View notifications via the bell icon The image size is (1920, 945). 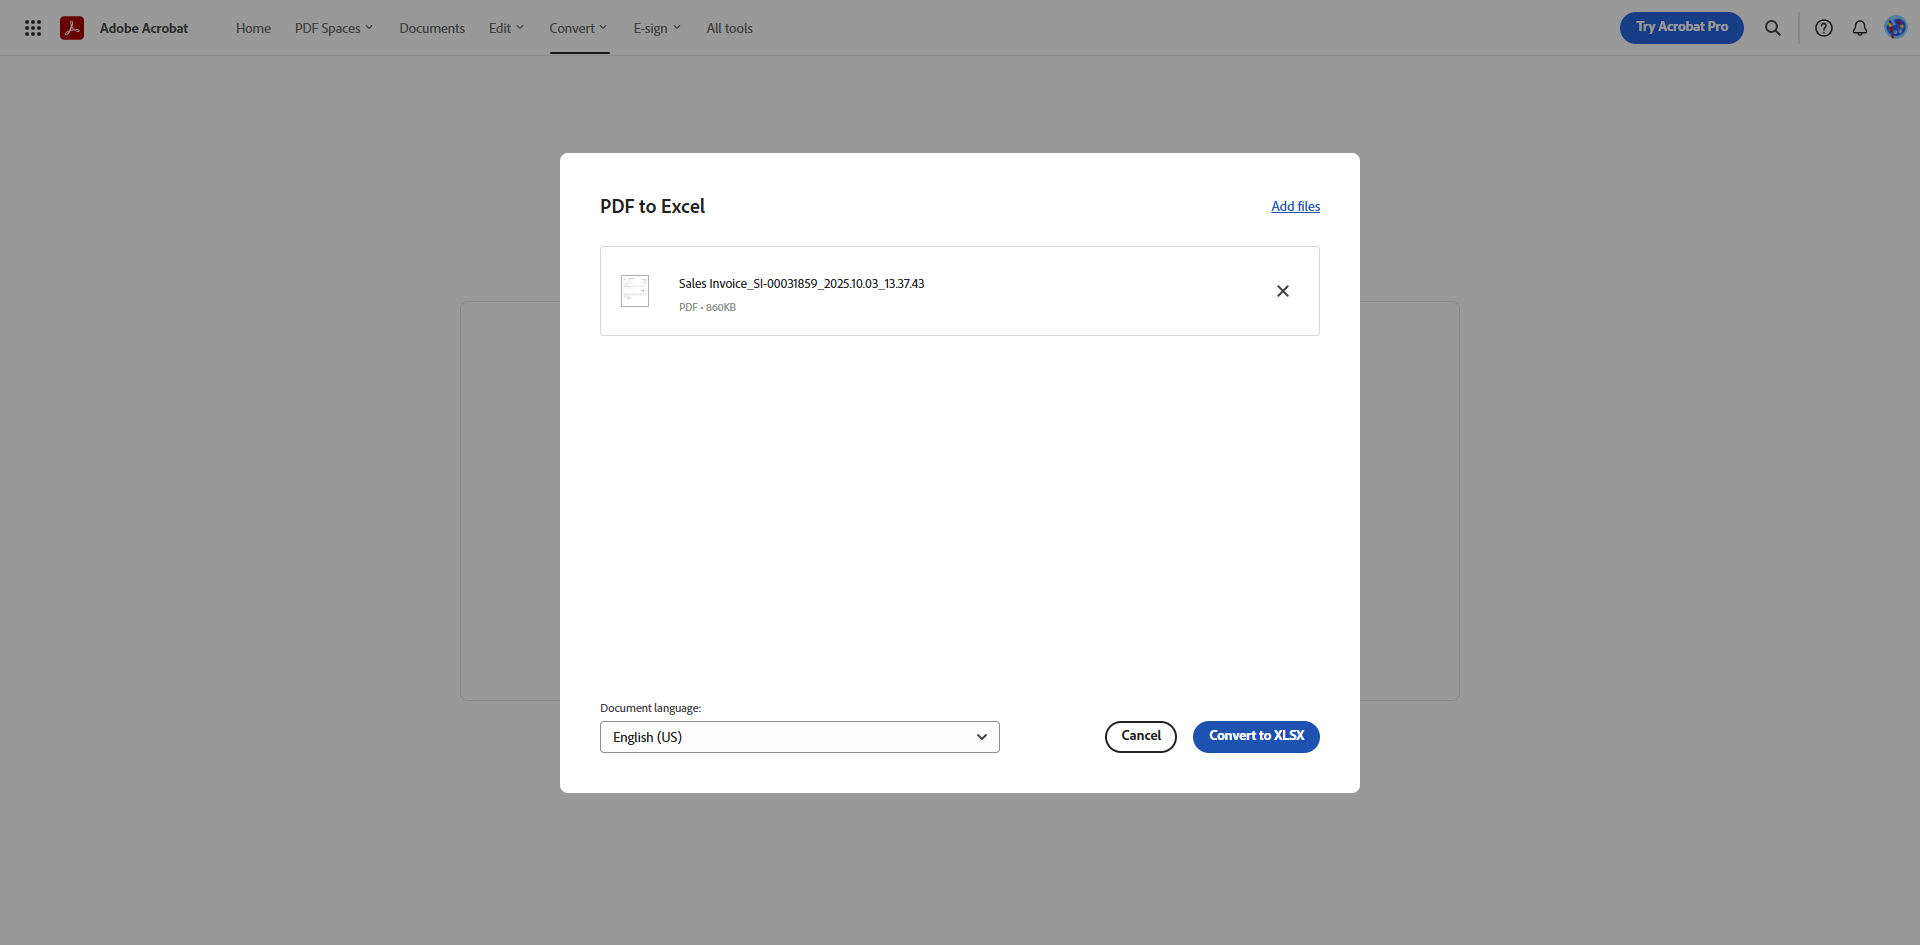tap(1860, 27)
